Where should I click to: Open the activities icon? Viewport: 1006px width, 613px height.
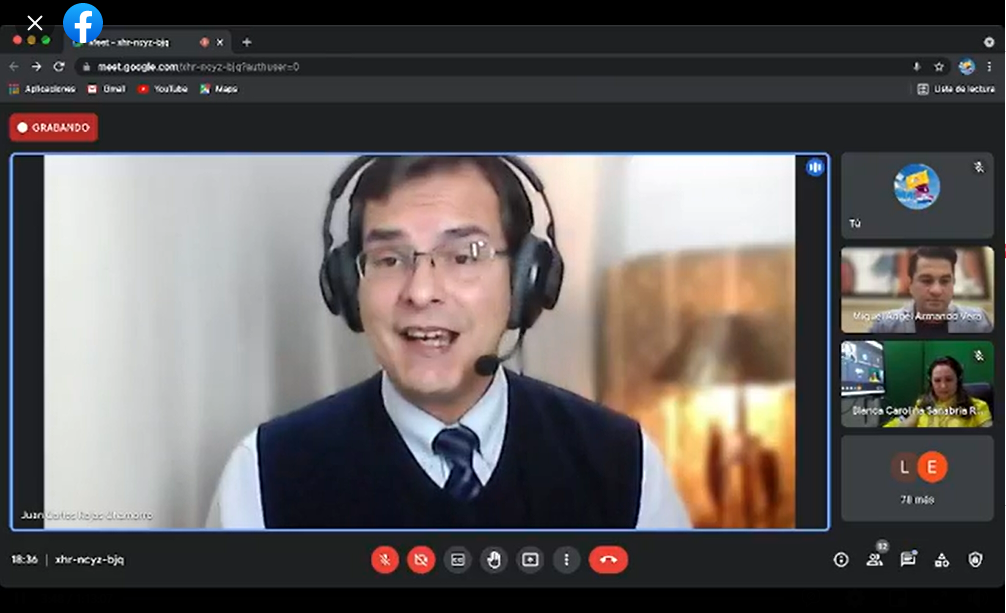tap(942, 560)
